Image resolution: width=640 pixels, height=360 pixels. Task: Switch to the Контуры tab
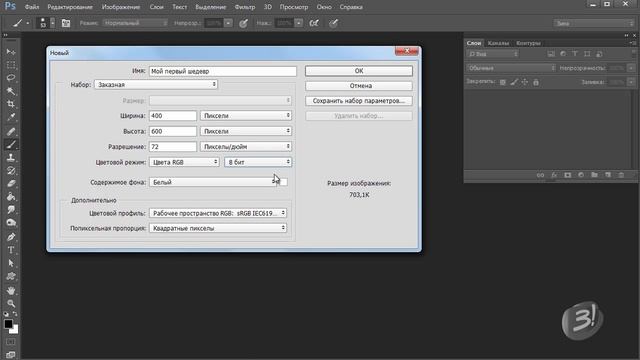528,43
